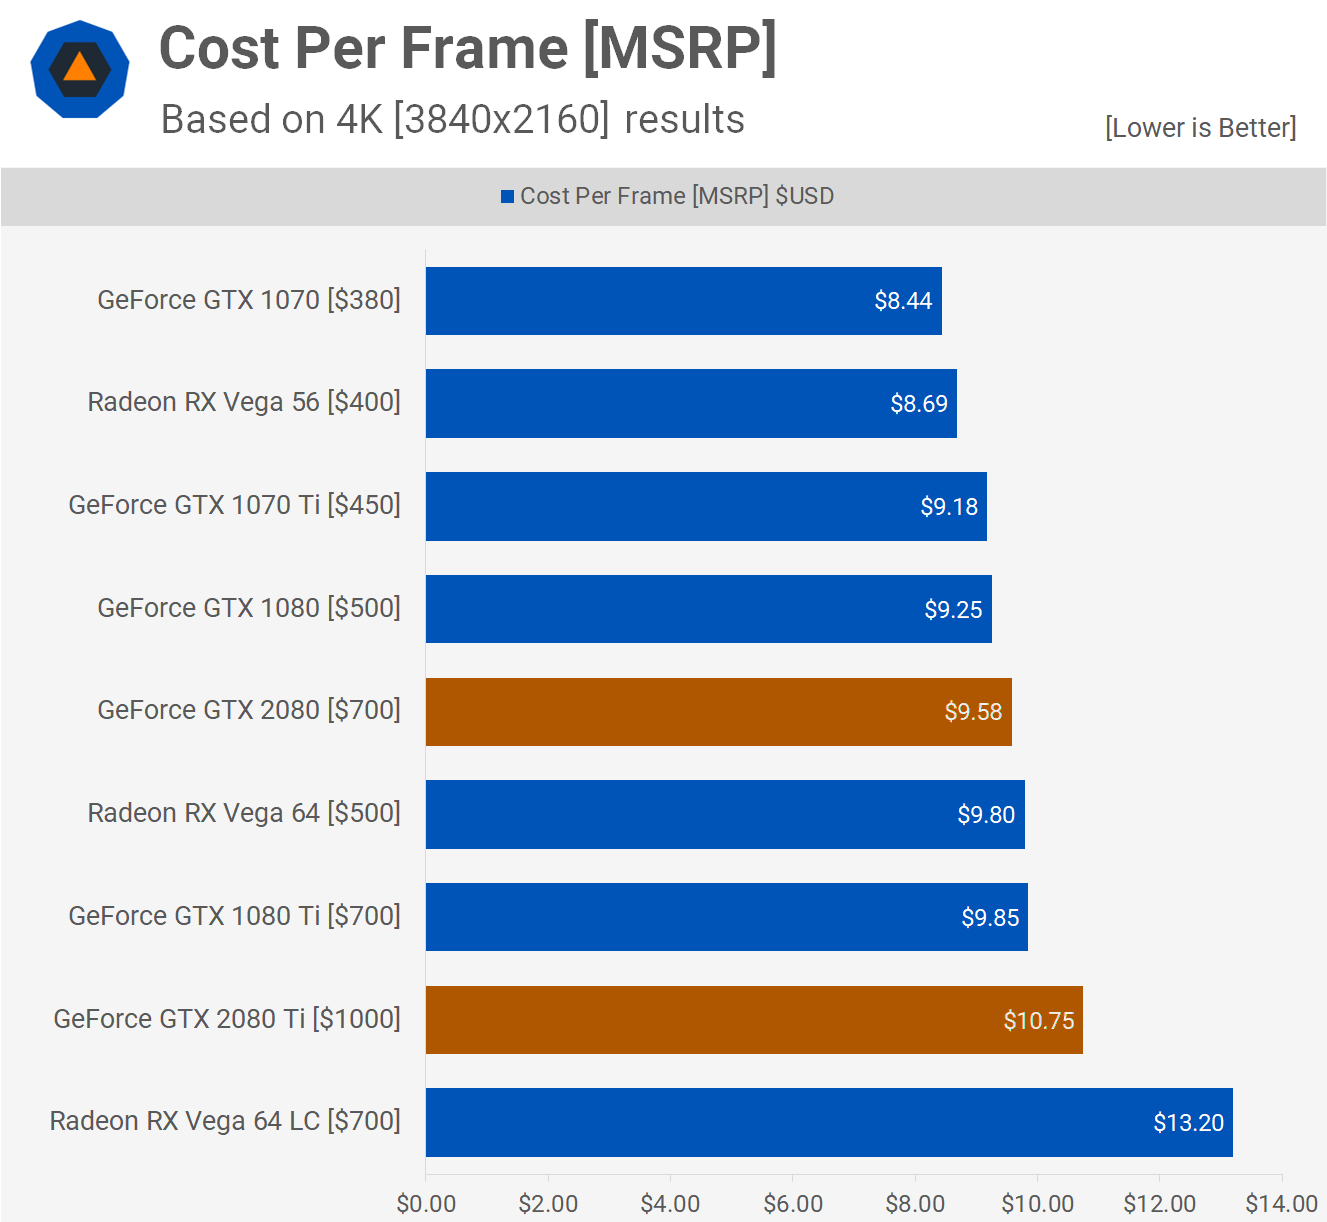Click the $10.00 axis tick label
1327x1222 pixels.
click(1038, 1204)
